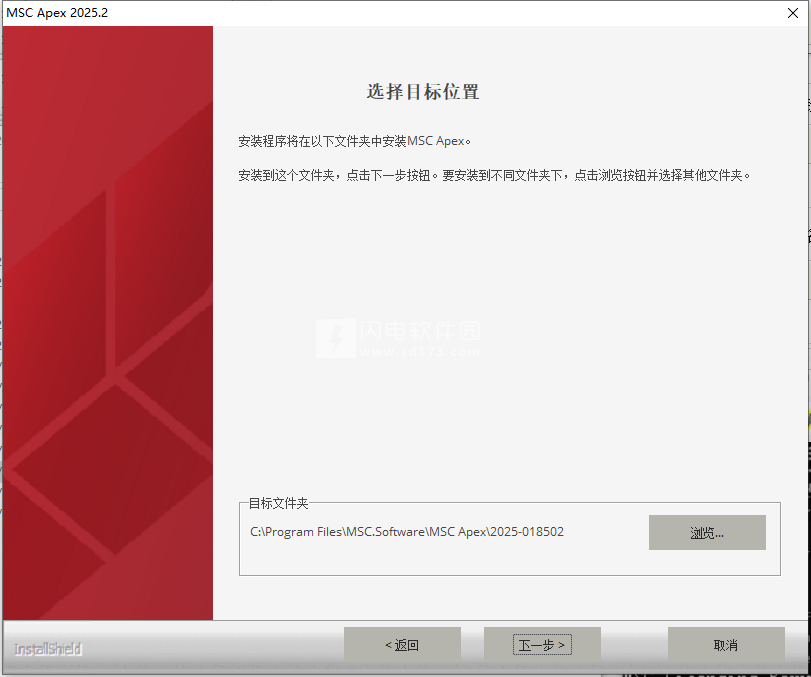Proceed with the 下一步 > button

[x=542, y=645]
